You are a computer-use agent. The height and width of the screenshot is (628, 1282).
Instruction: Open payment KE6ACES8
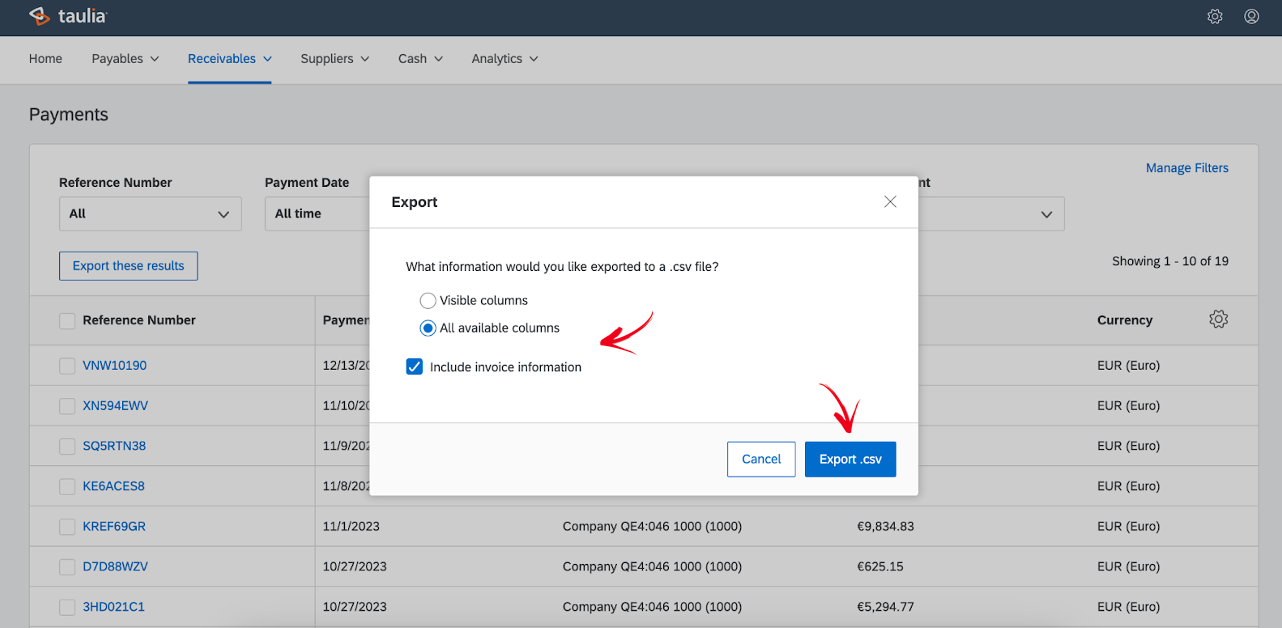click(x=114, y=486)
